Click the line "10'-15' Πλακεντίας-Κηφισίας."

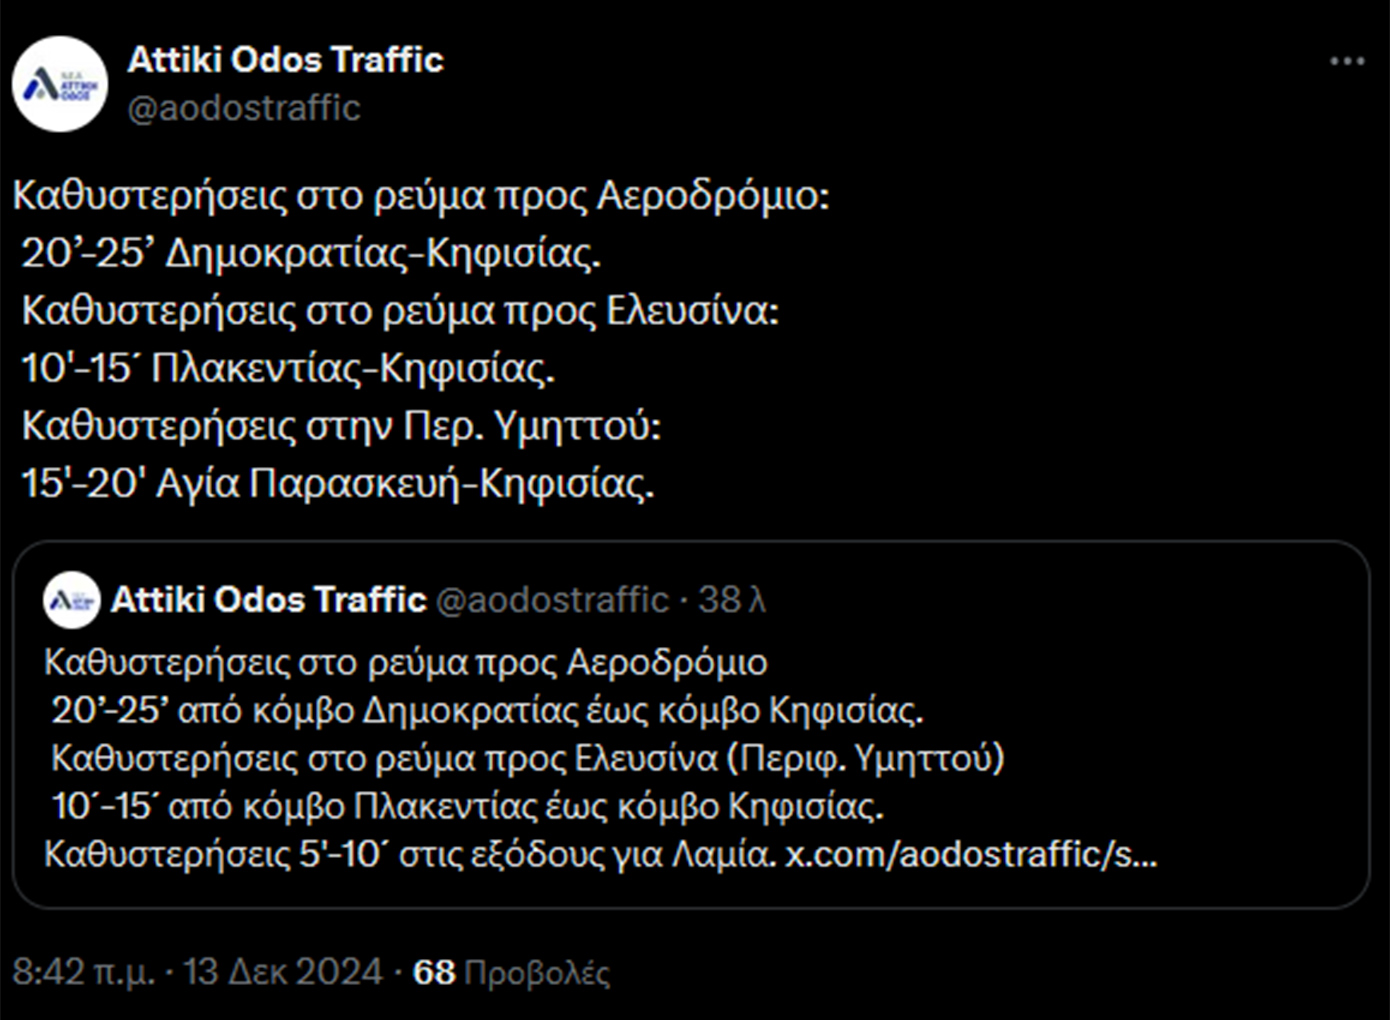click(x=288, y=369)
